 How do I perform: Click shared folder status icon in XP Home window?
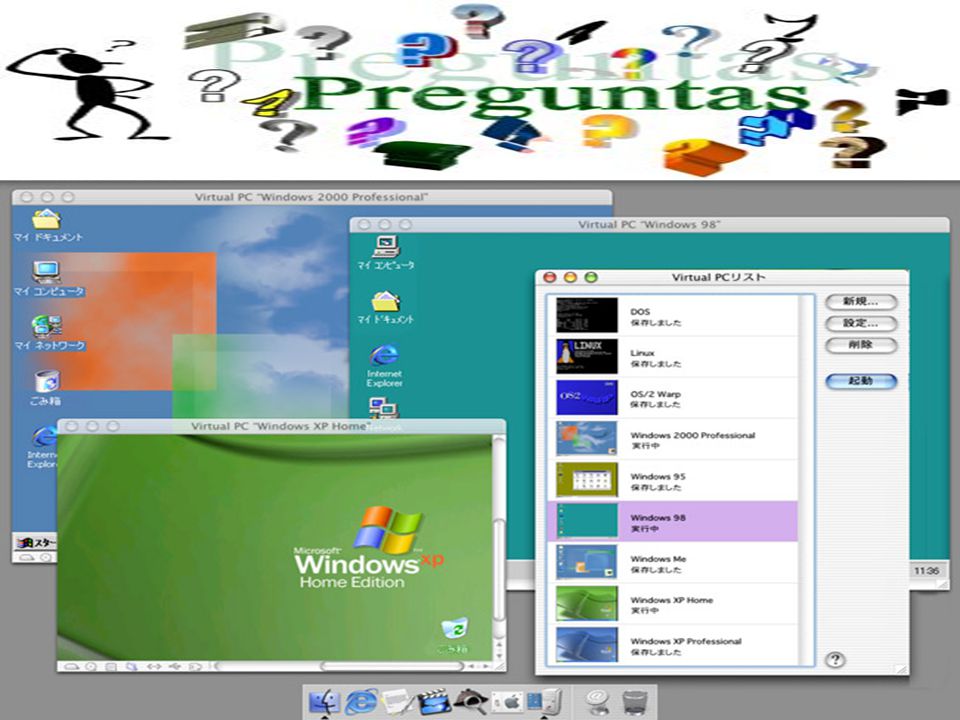[132, 666]
